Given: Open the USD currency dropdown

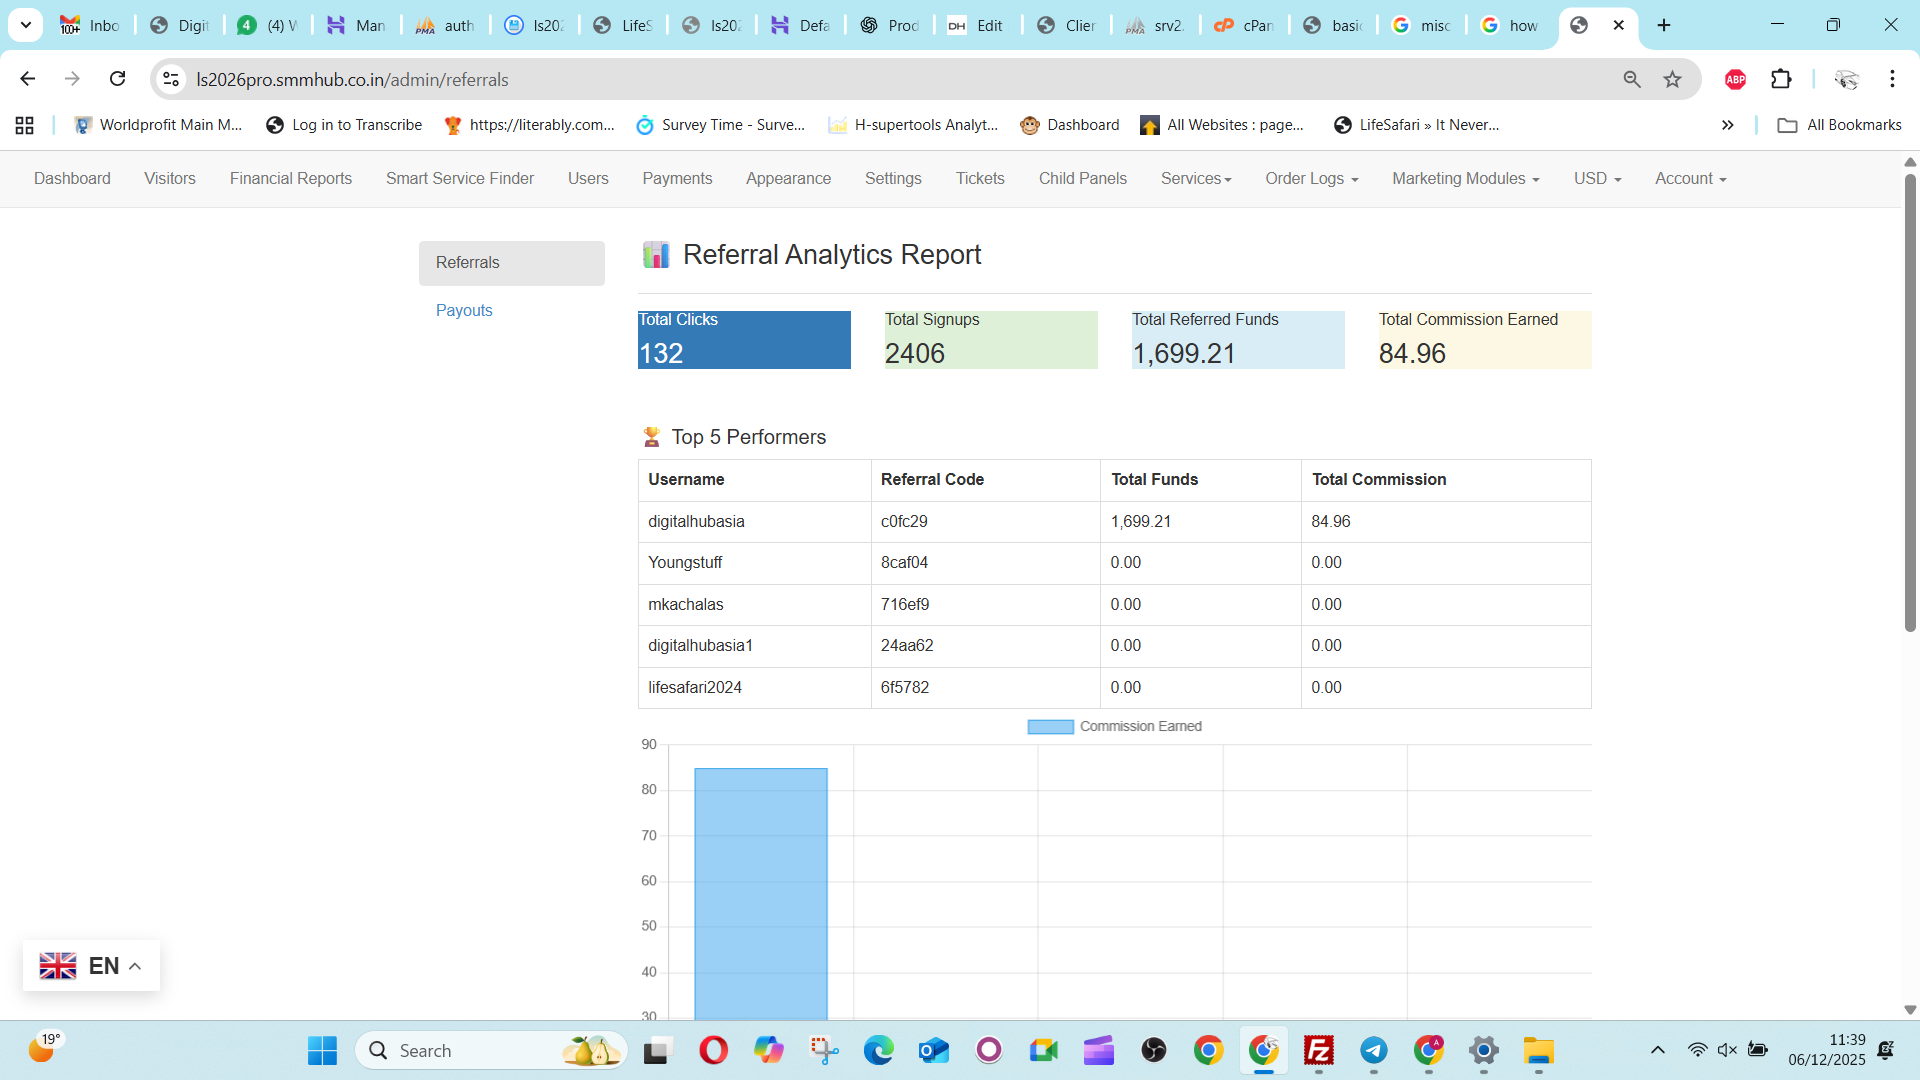Looking at the screenshot, I should tap(1597, 179).
